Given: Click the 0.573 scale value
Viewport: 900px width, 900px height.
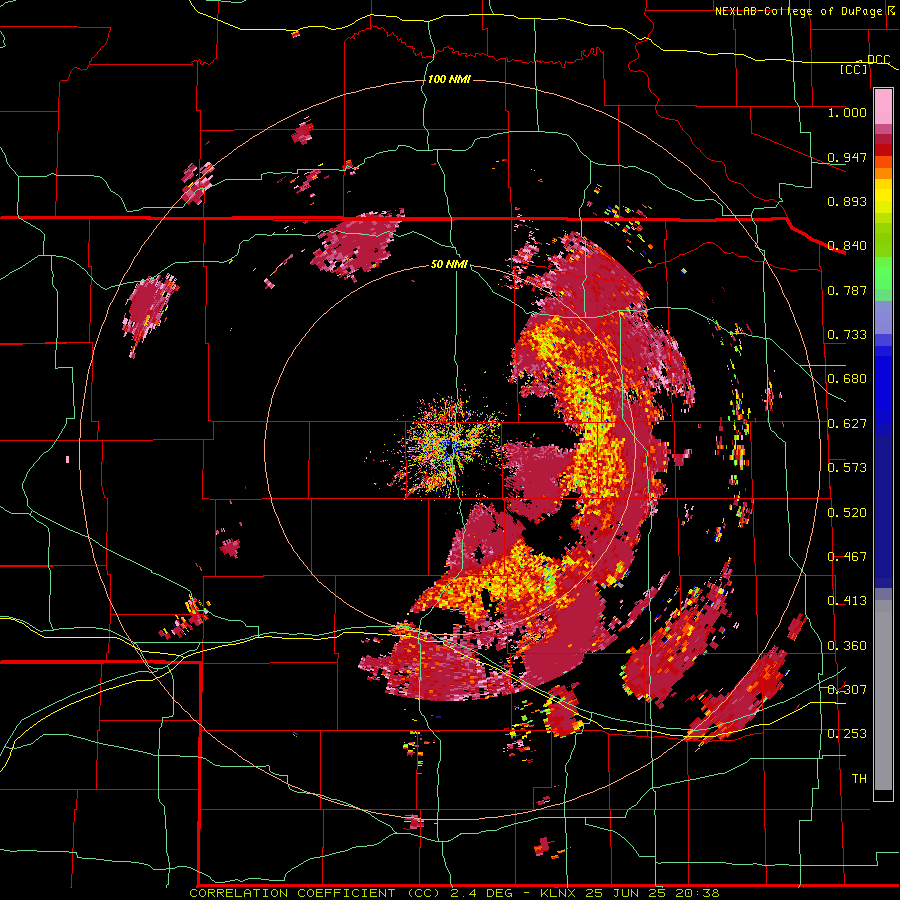Looking at the screenshot, I should (847, 468).
